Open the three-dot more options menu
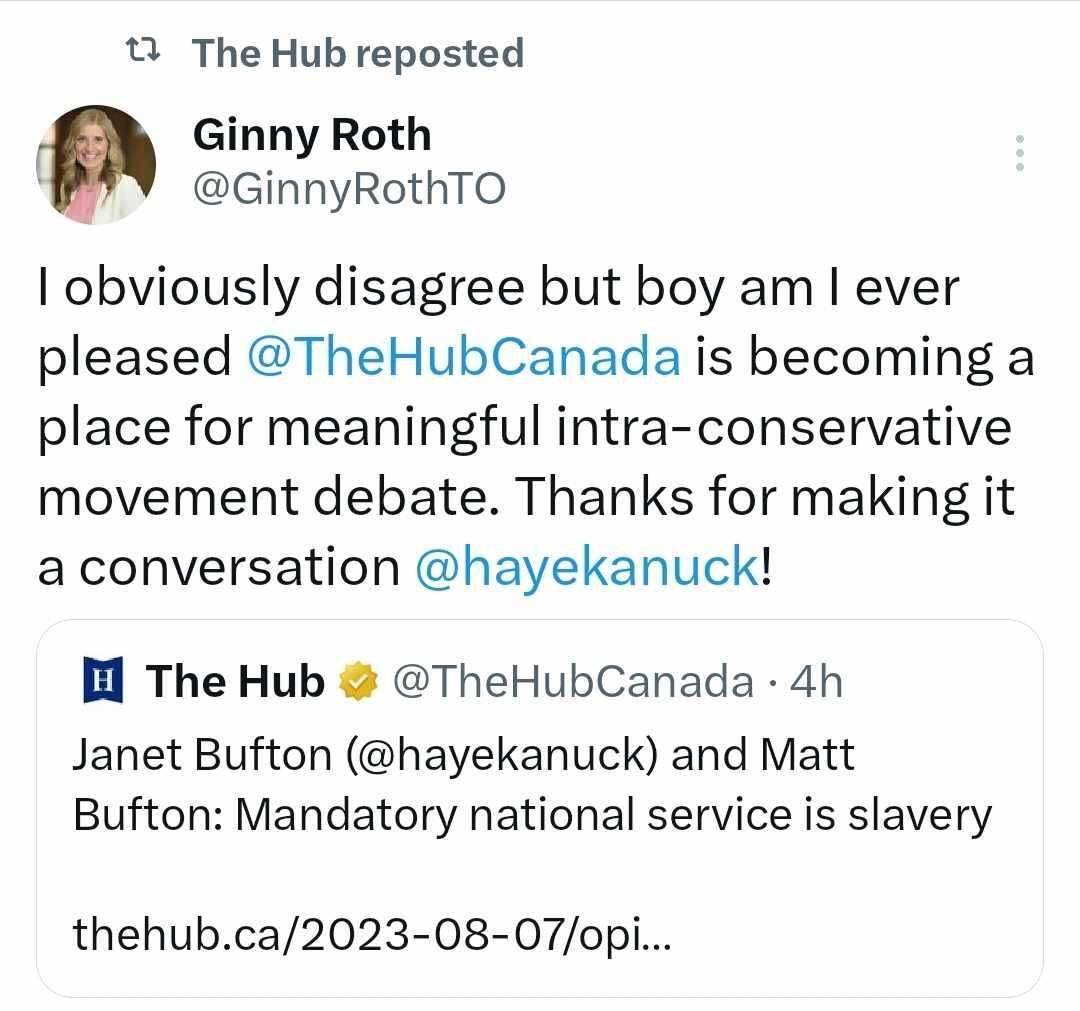The width and height of the screenshot is (1080, 1011). (1020, 153)
